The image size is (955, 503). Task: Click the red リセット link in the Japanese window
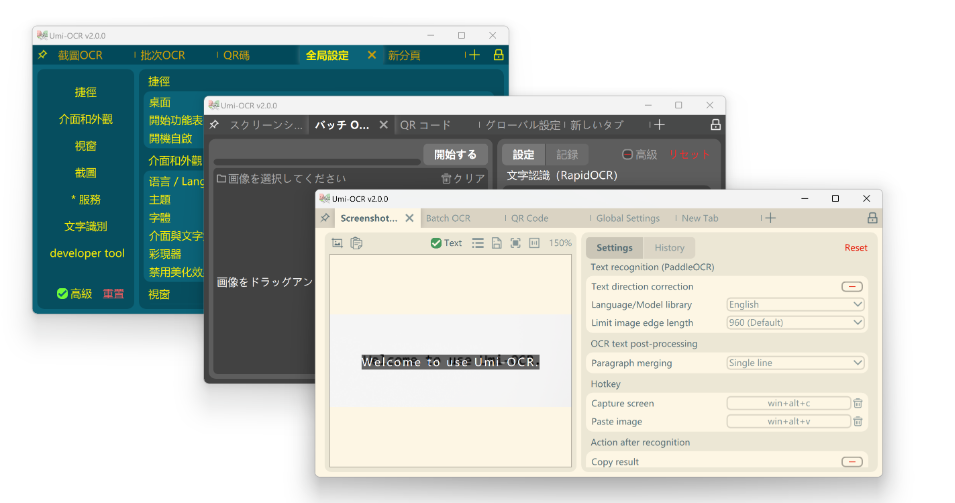click(x=689, y=155)
